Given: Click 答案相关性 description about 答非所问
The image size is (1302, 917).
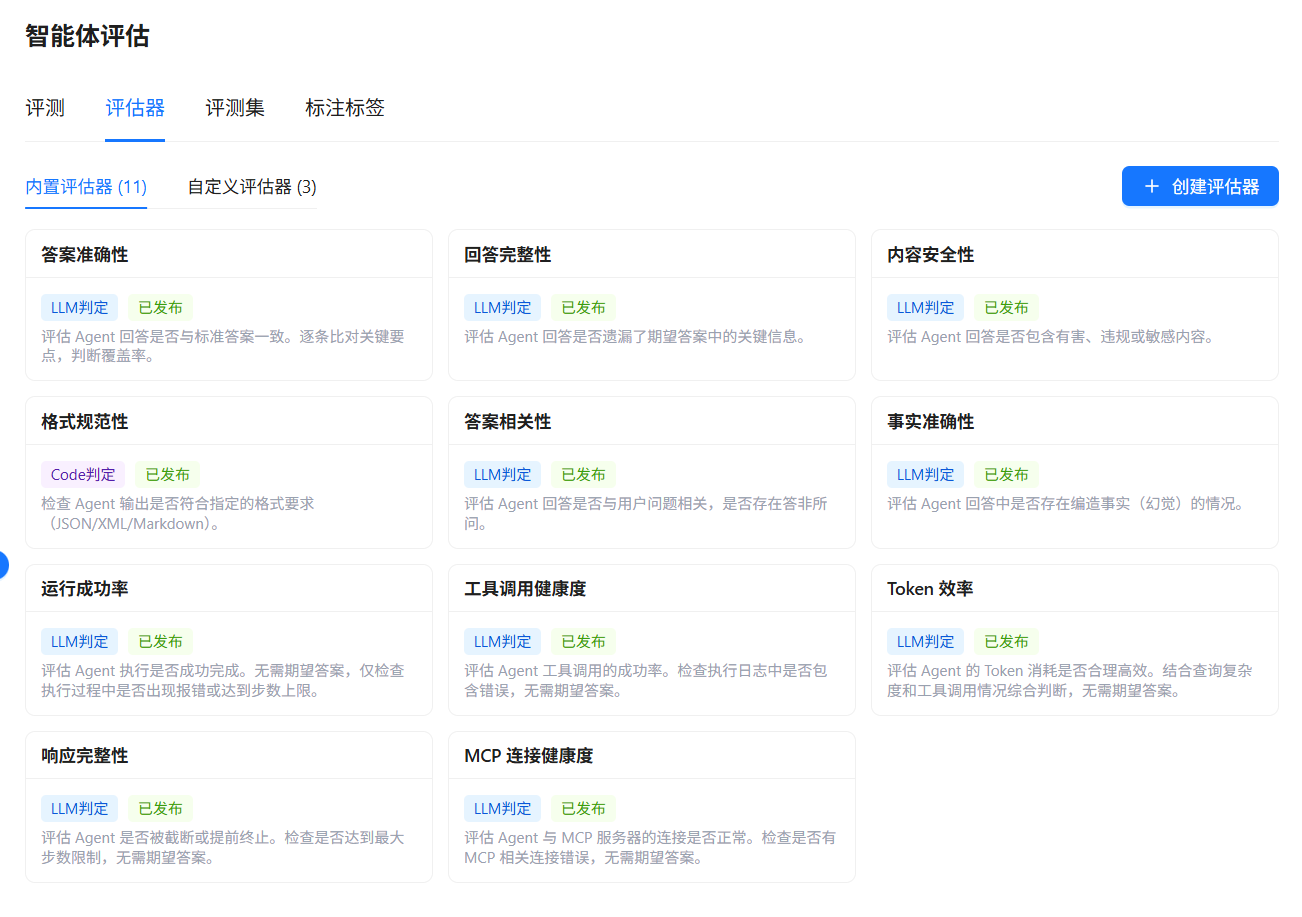Looking at the screenshot, I should coord(646,513).
